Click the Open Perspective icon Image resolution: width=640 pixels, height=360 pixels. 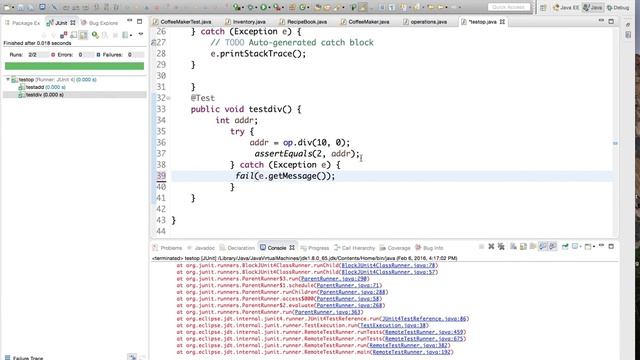click(x=543, y=8)
